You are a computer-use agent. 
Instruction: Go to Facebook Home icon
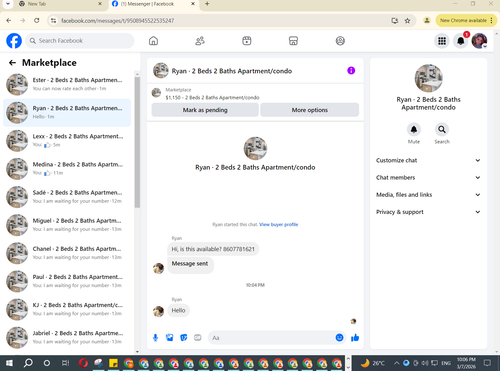153,41
